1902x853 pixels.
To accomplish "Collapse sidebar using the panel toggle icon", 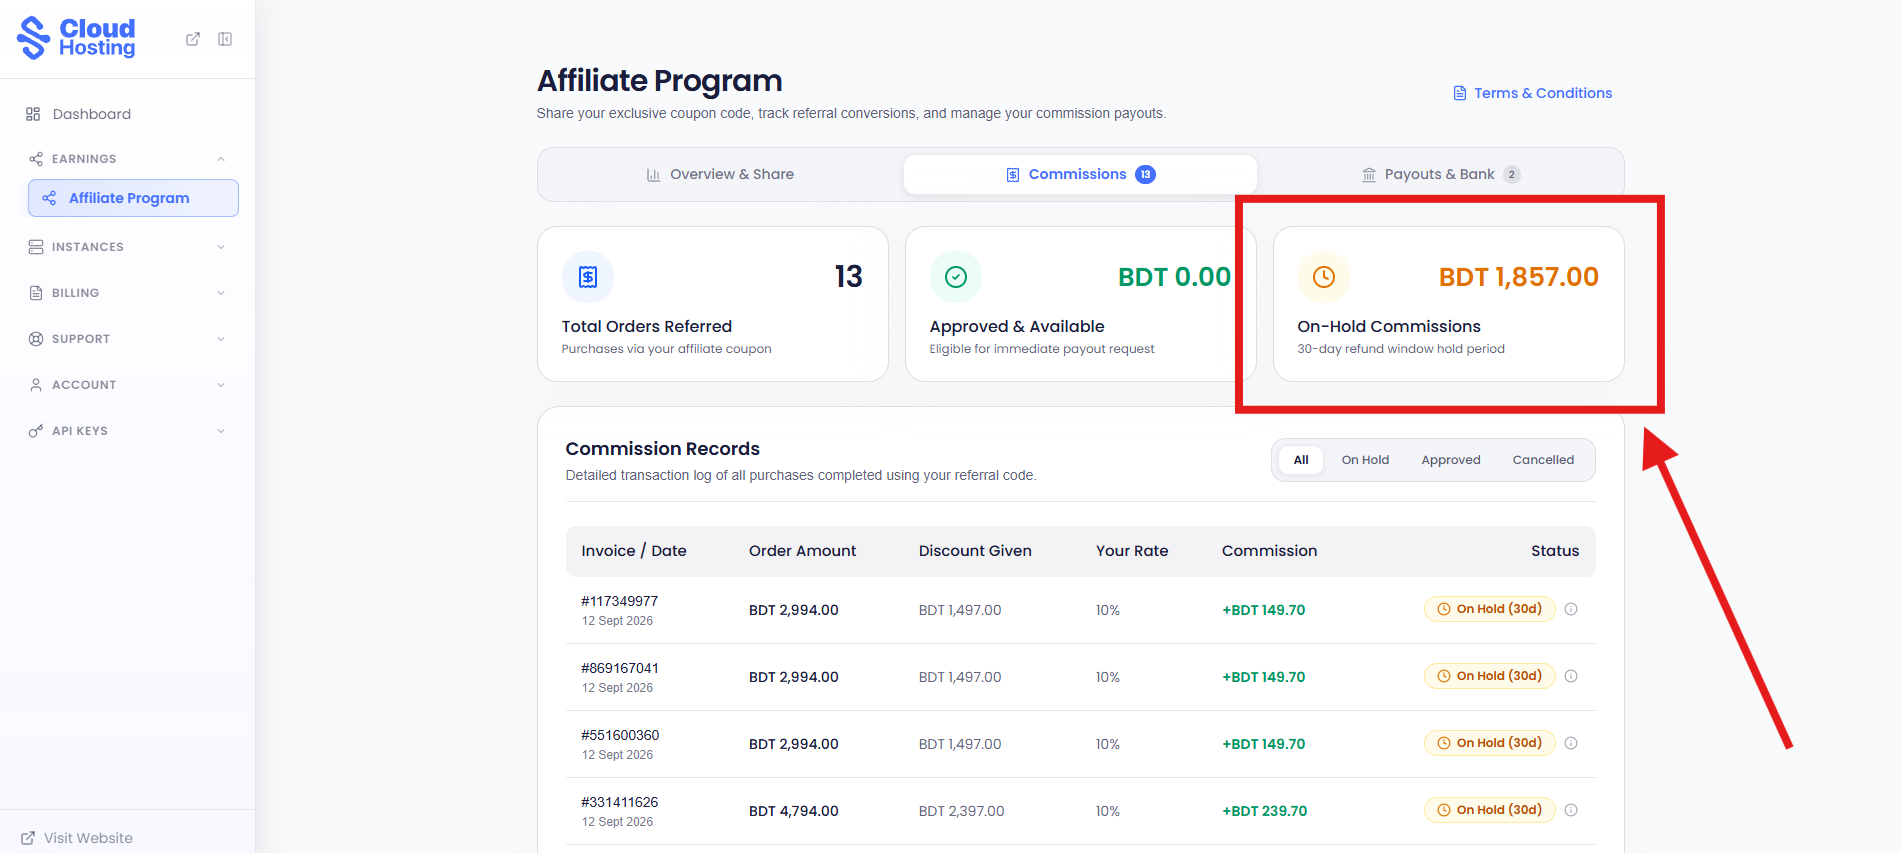I will point(225,39).
